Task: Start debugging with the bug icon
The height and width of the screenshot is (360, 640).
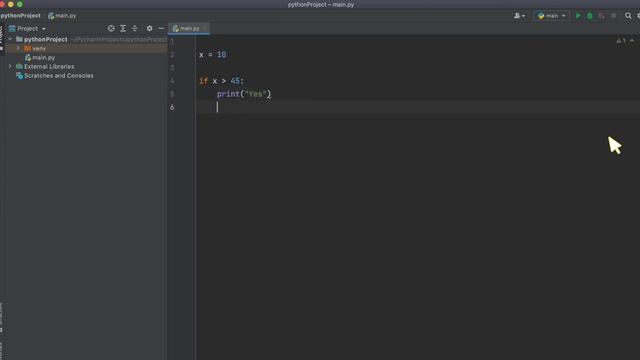Action: click(590, 16)
